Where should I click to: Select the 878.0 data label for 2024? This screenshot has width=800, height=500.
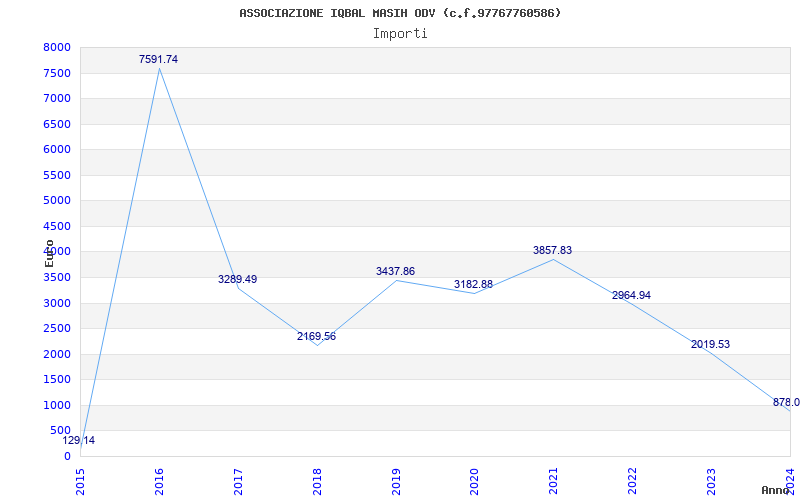pyautogui.click(x=786, y=402)
